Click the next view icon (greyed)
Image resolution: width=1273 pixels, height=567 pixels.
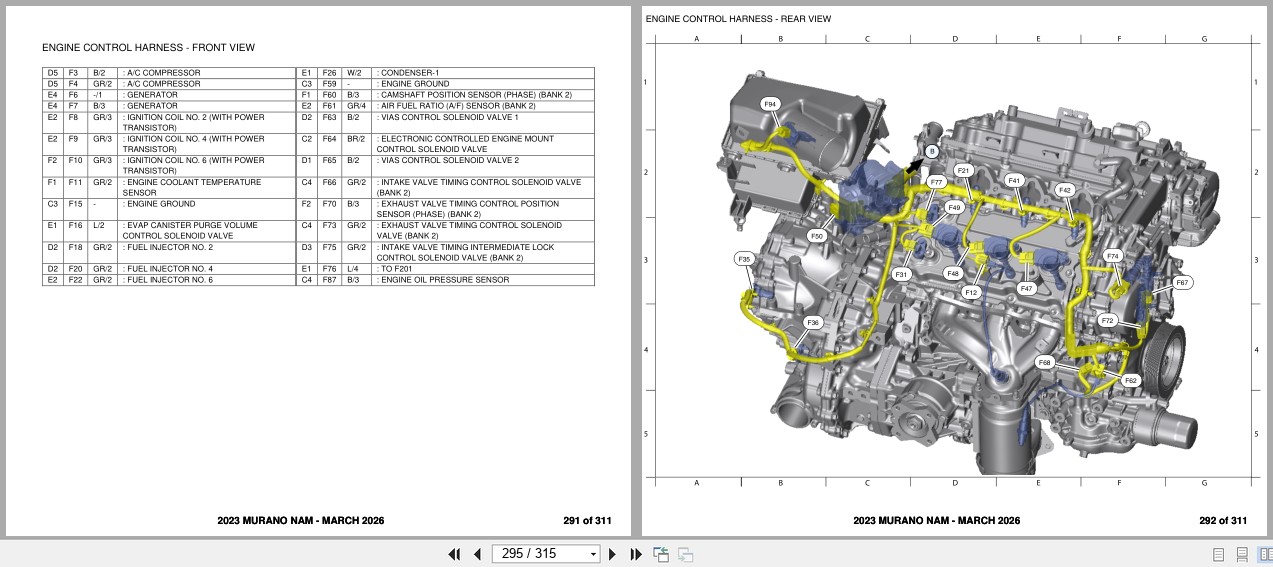point(685,554)
